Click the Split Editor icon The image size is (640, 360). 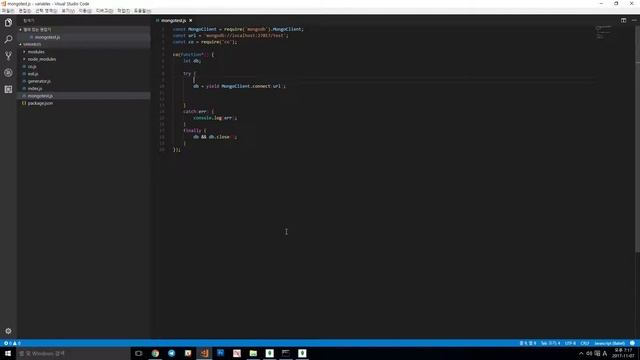(x=623, y=20)
